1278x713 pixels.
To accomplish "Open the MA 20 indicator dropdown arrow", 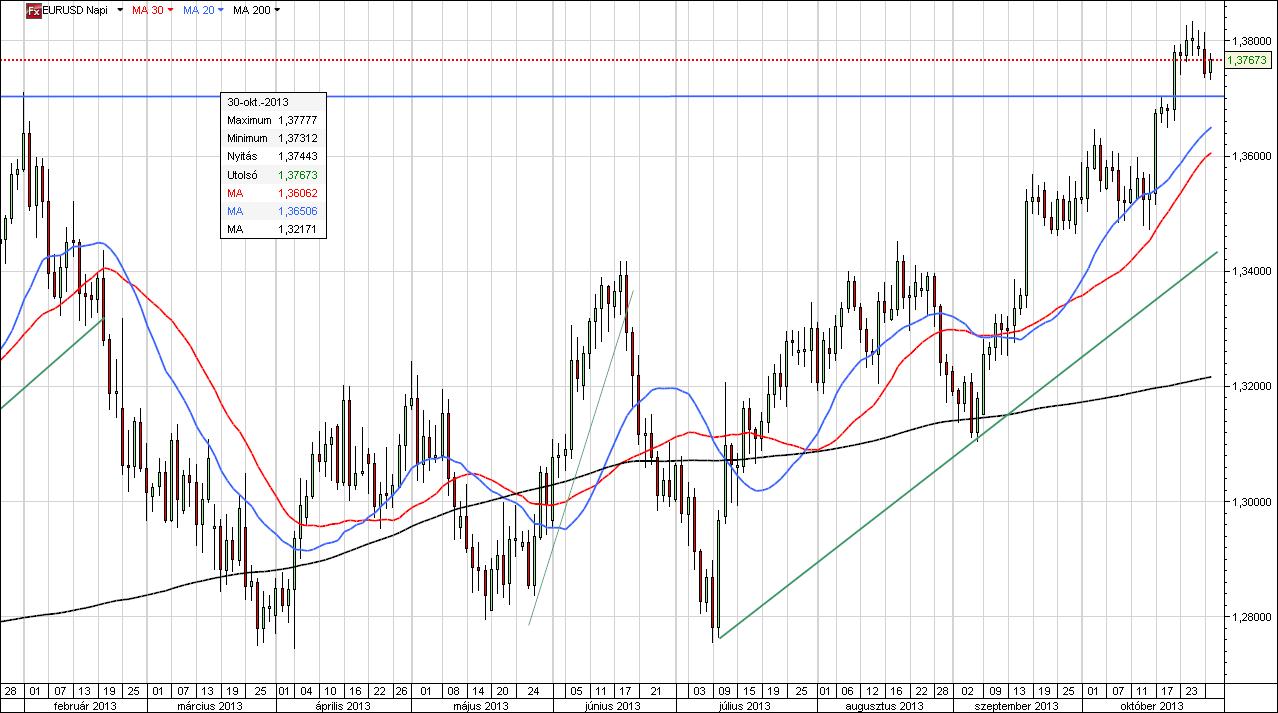I will (x=221, y=10).
